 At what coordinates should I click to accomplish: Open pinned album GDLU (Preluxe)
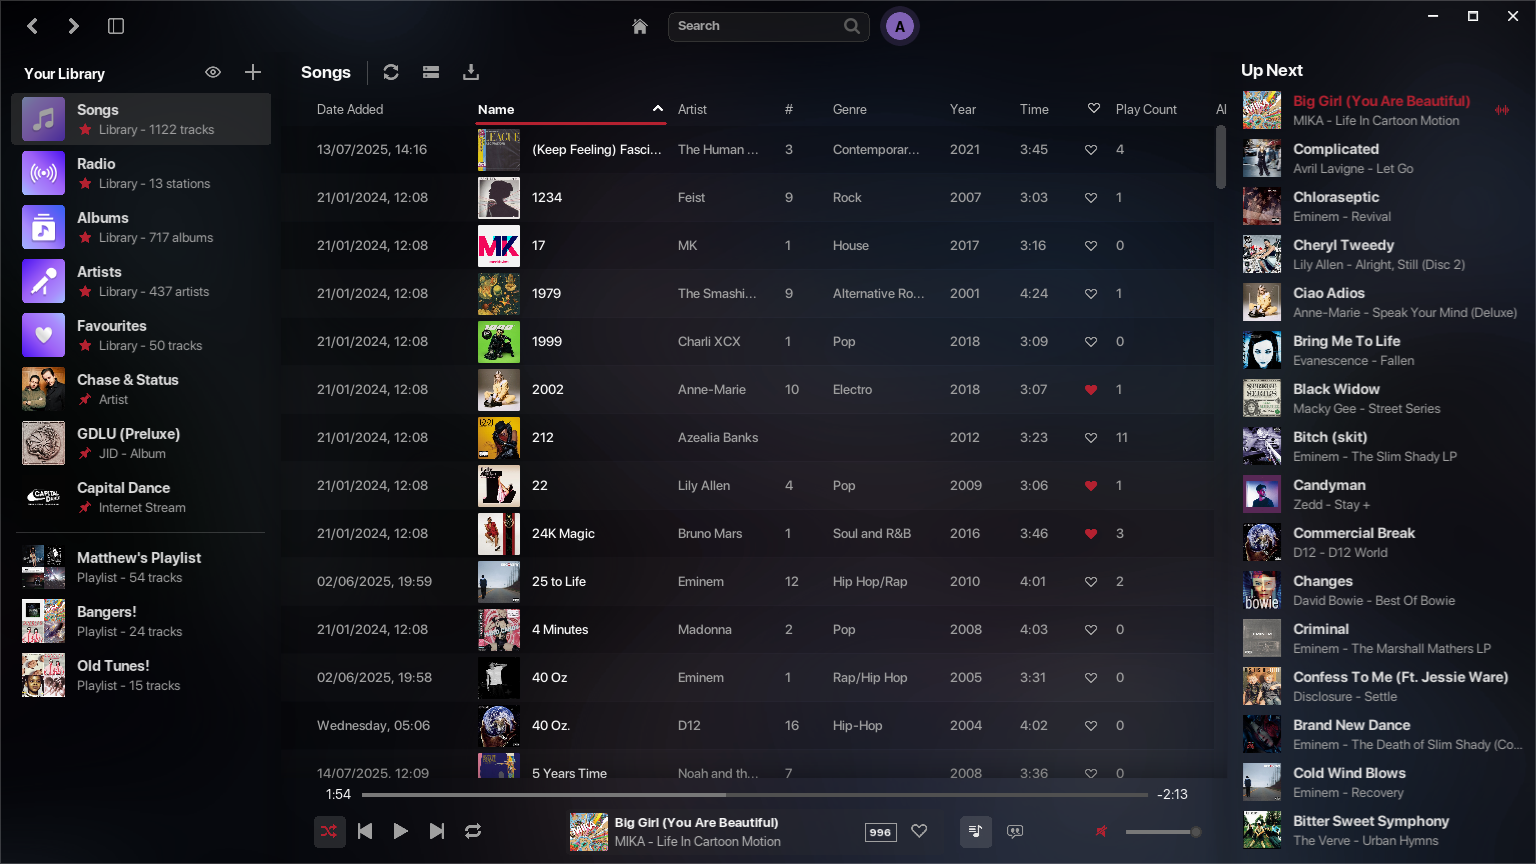click(x=141, y=443)
